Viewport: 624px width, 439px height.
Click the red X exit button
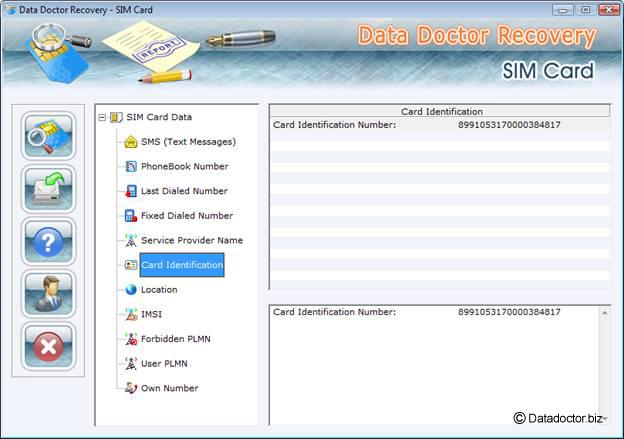click(49, 346)
